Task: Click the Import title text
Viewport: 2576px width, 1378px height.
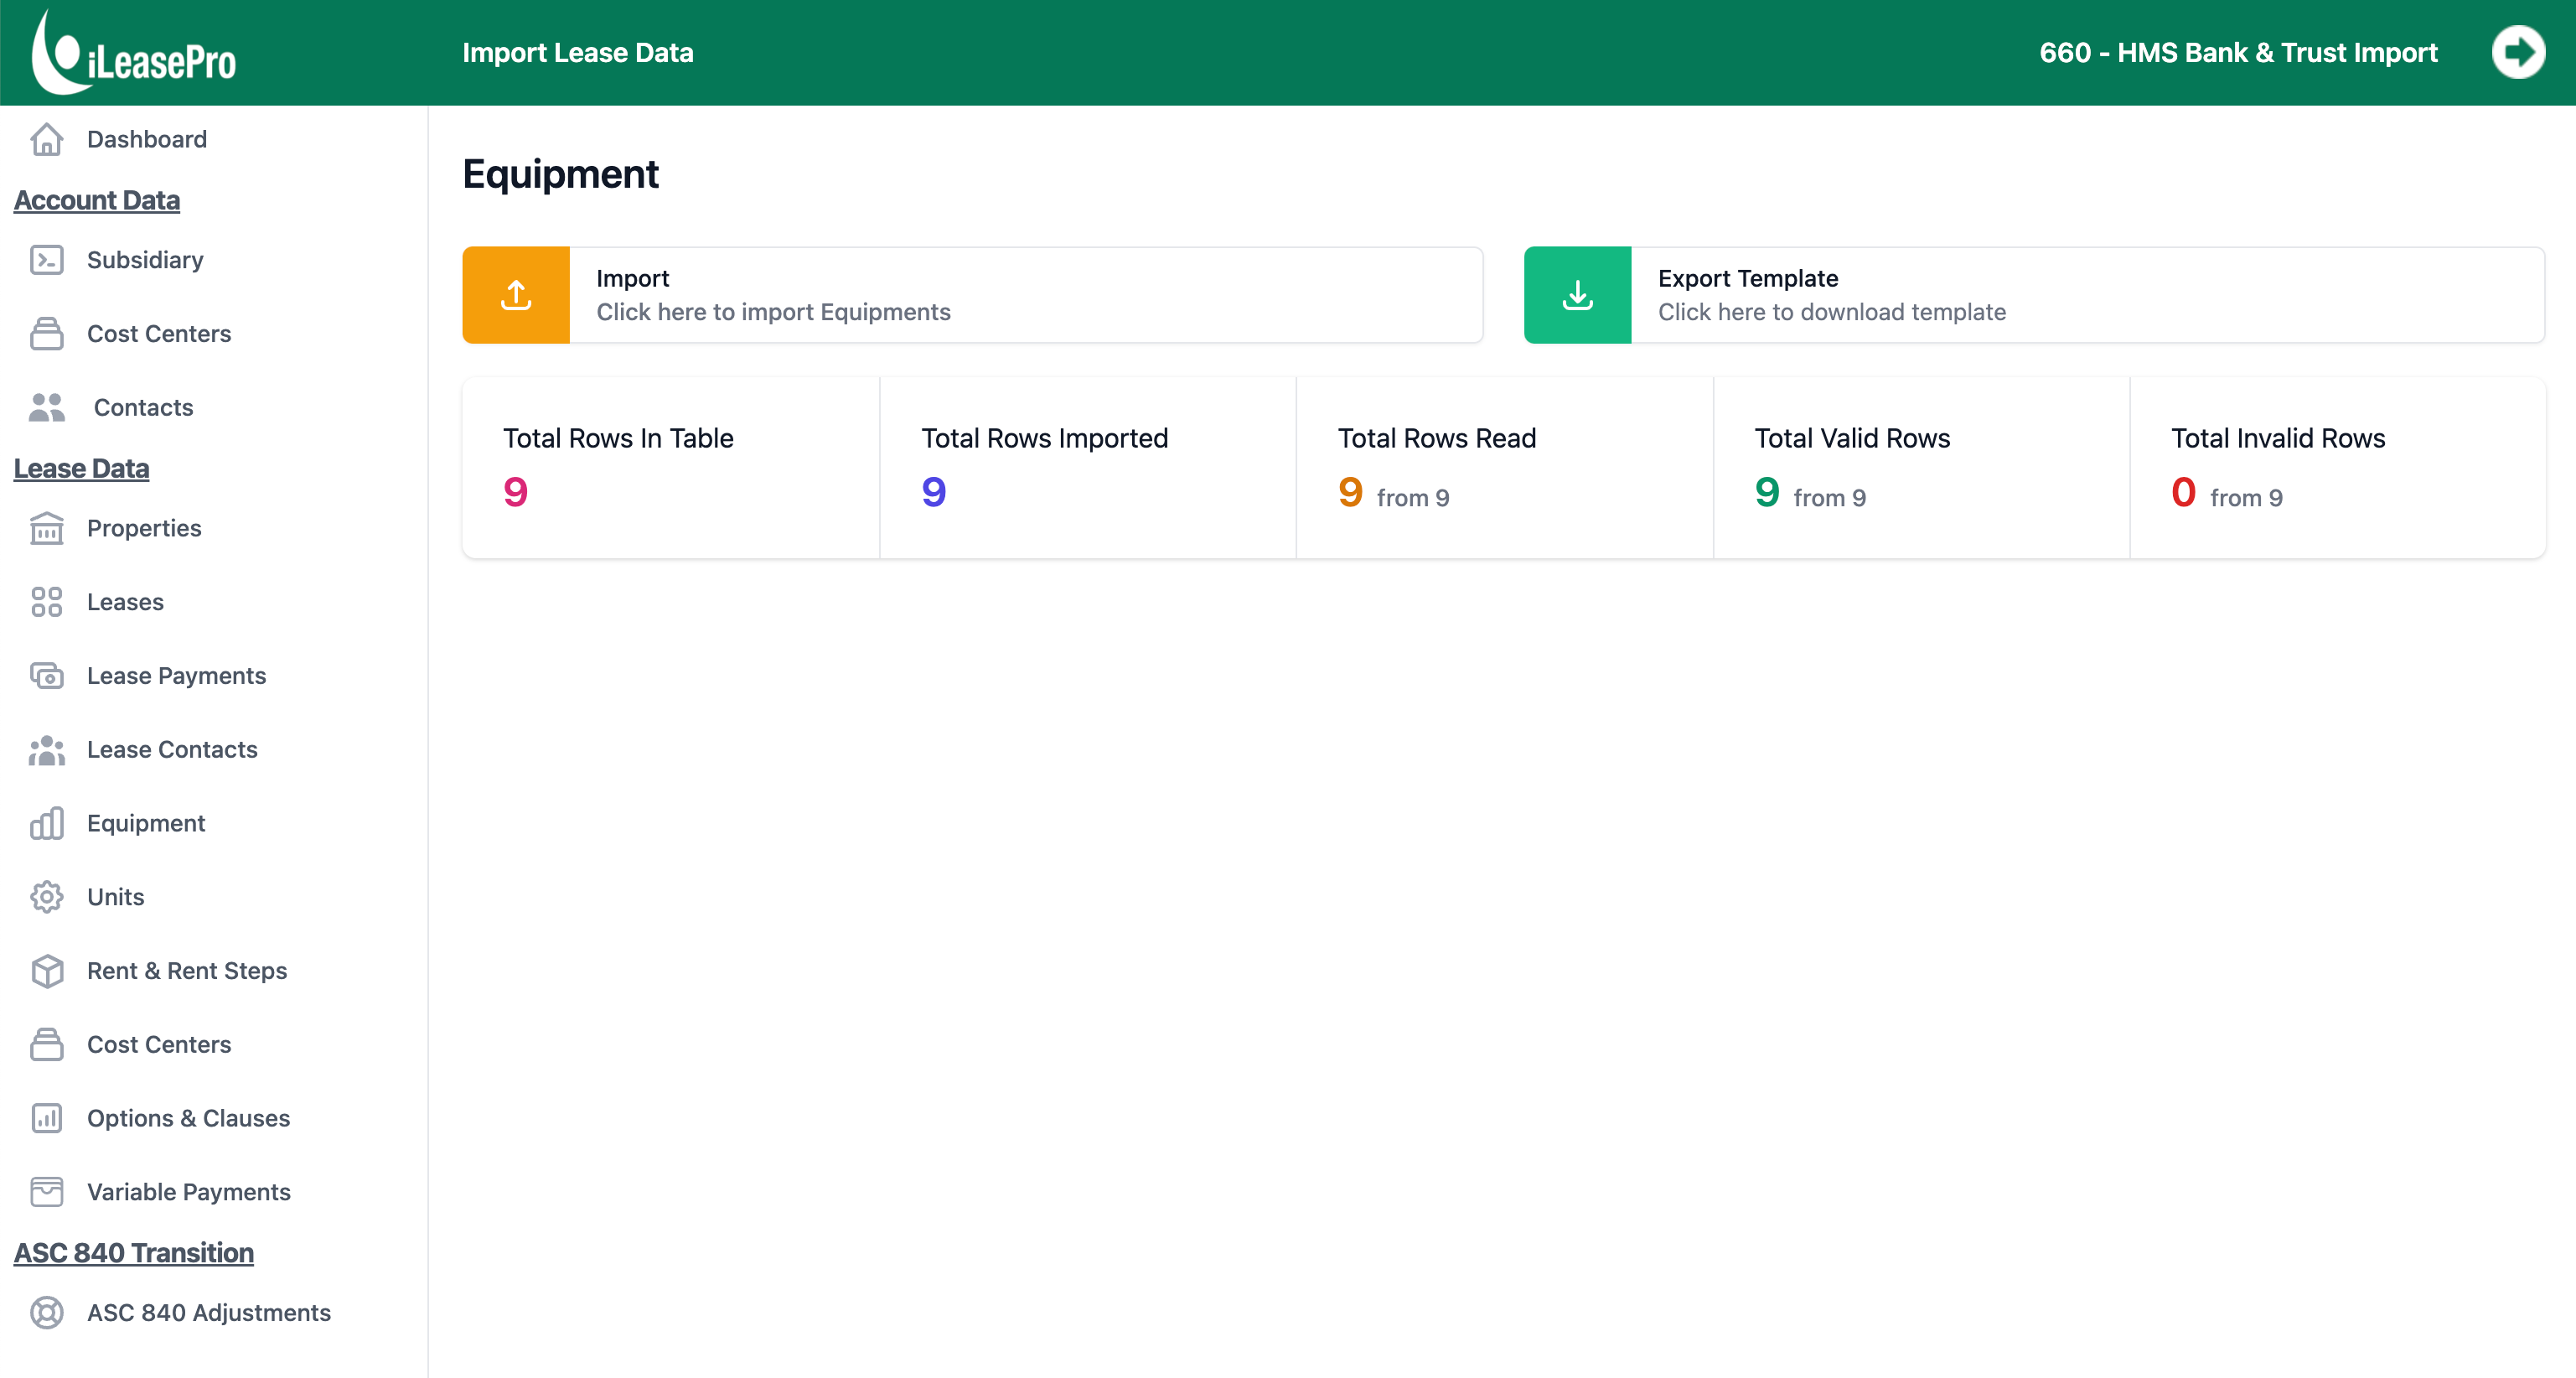Action: [x=633, y=278]
